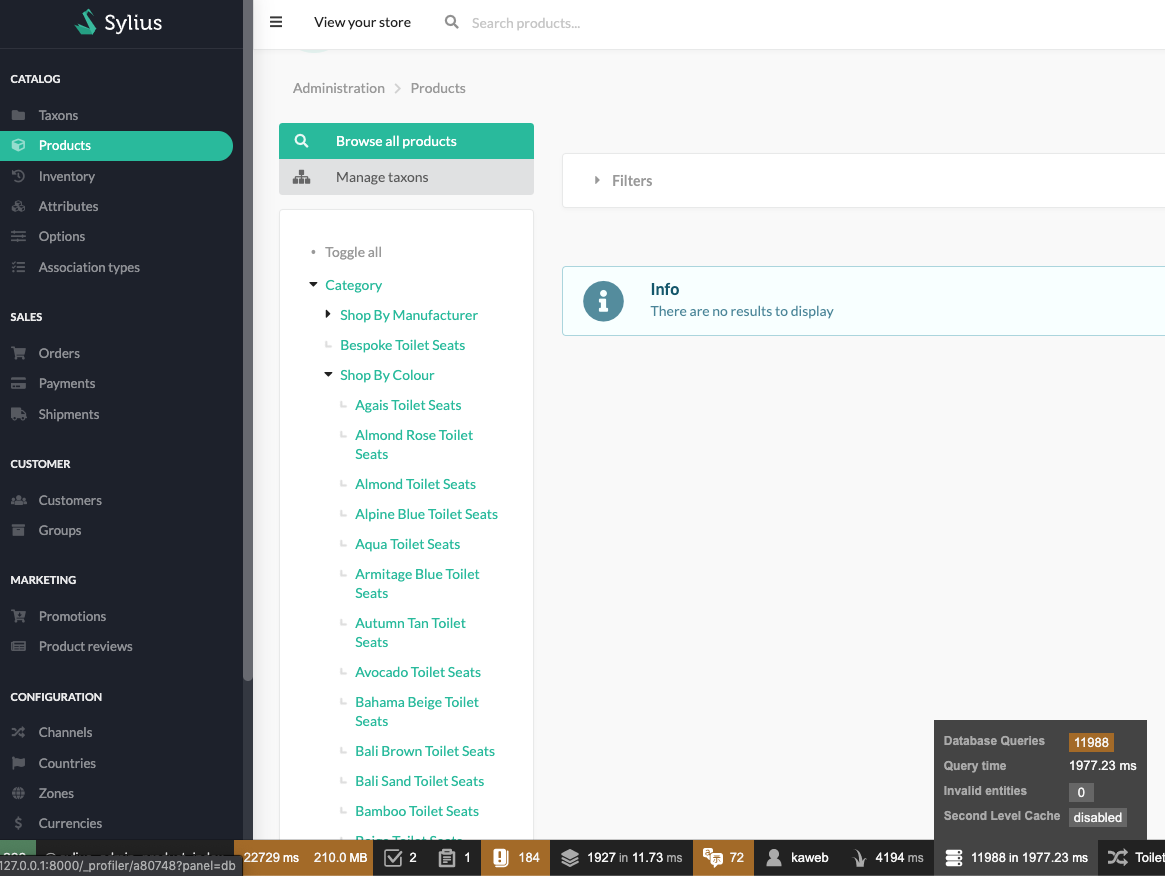This screenshot has height=876, width=1165.
Task: Click the Administration breadcrumb link
Action: pyautogui.click(x=339, y=88)
